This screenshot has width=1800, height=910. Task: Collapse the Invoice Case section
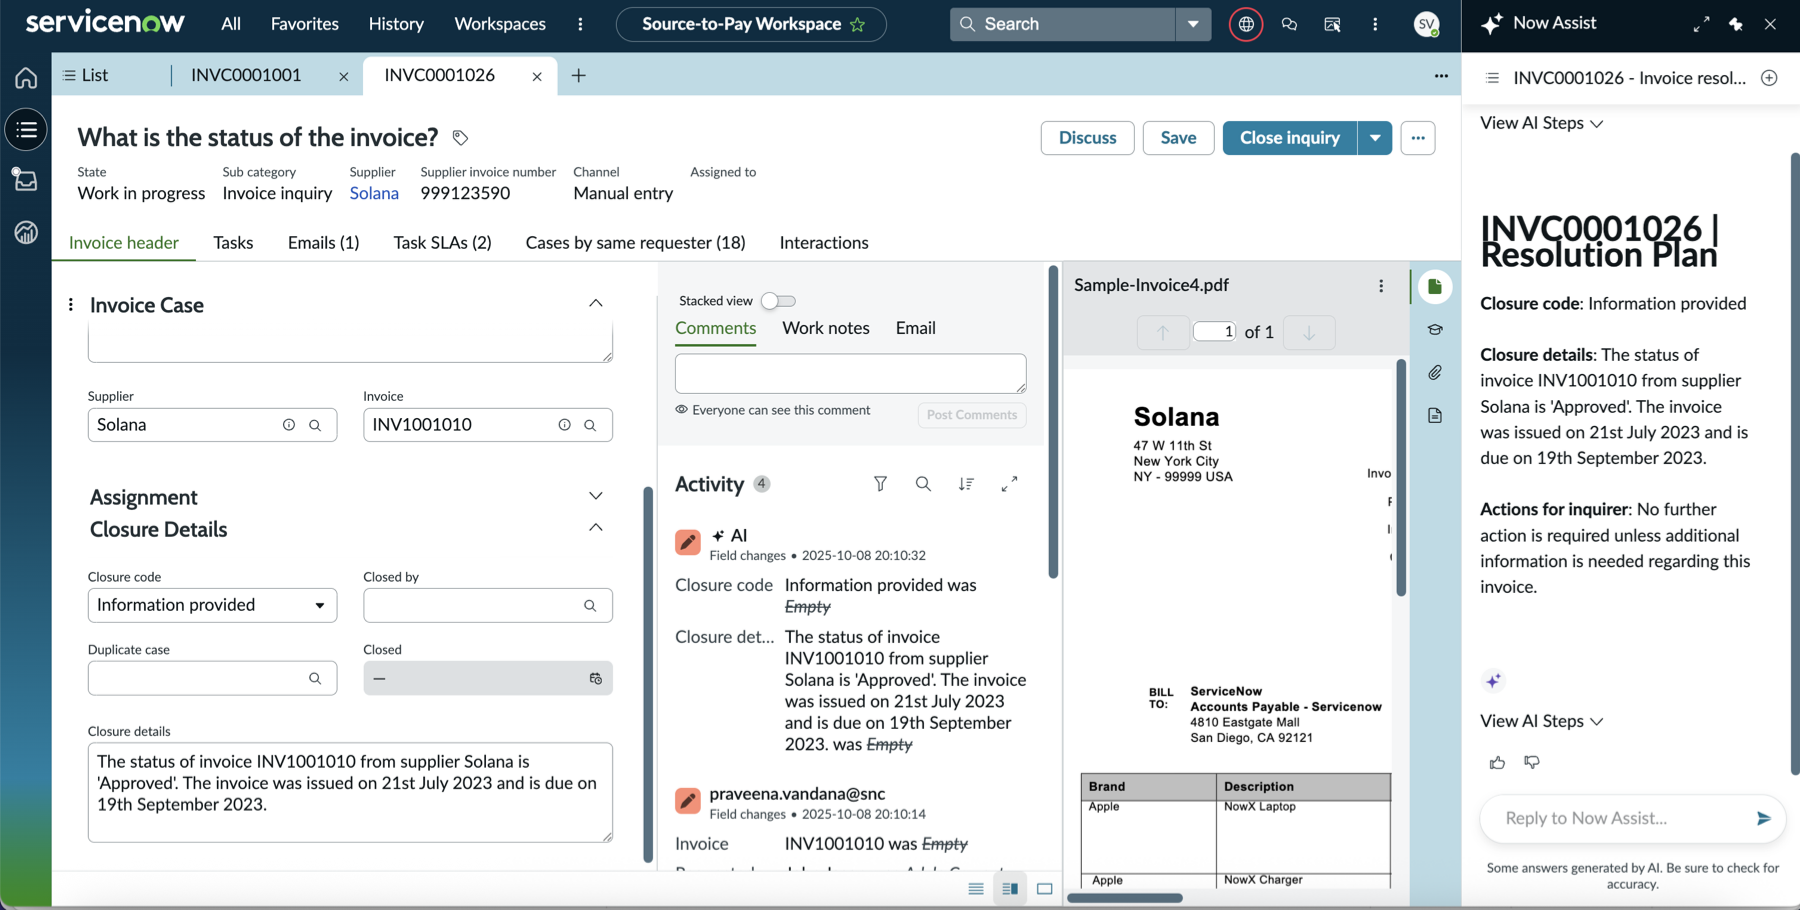[595, 303]
